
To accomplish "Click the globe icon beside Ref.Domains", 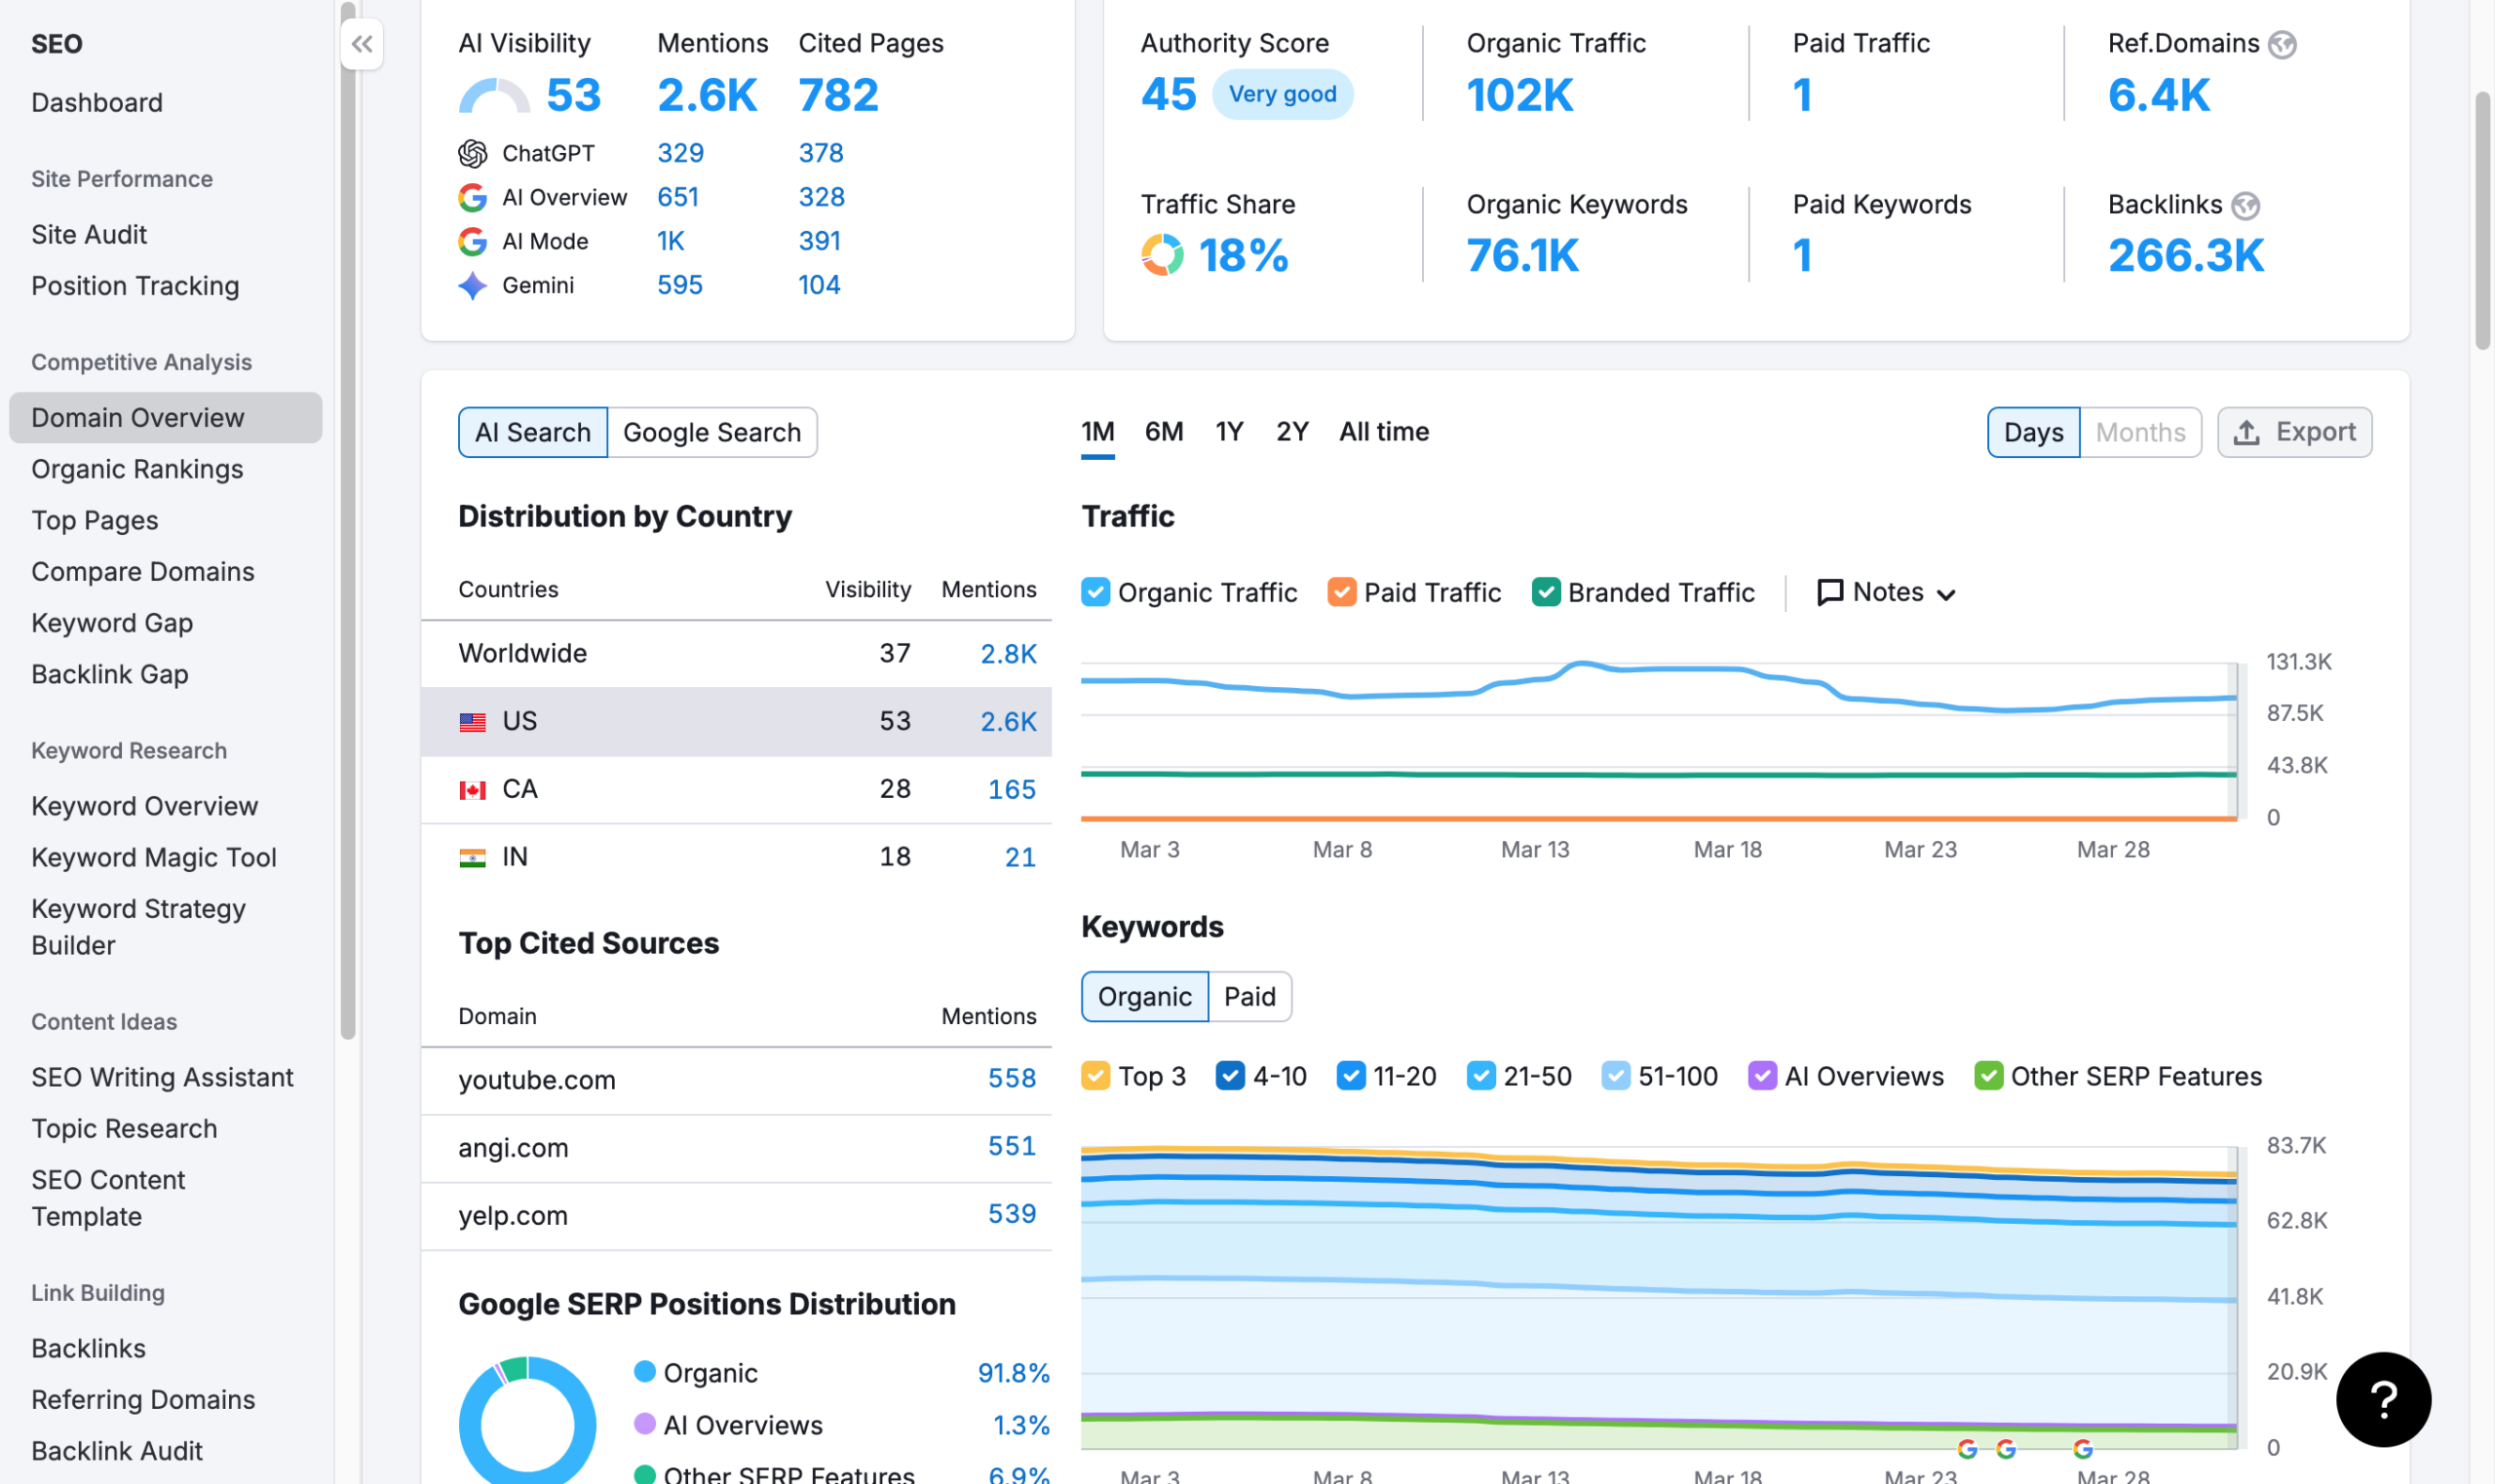I will click(x=2281, y=44).
